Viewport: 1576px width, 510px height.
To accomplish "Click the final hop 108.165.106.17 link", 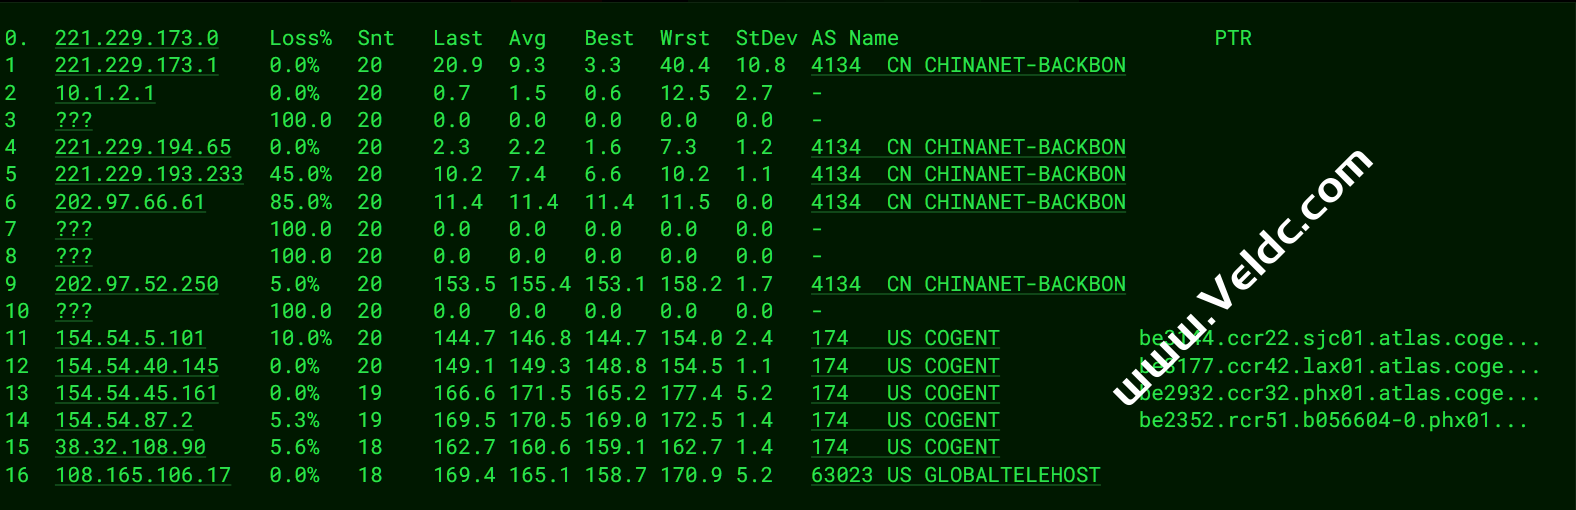I will click(x=143, y=475).
